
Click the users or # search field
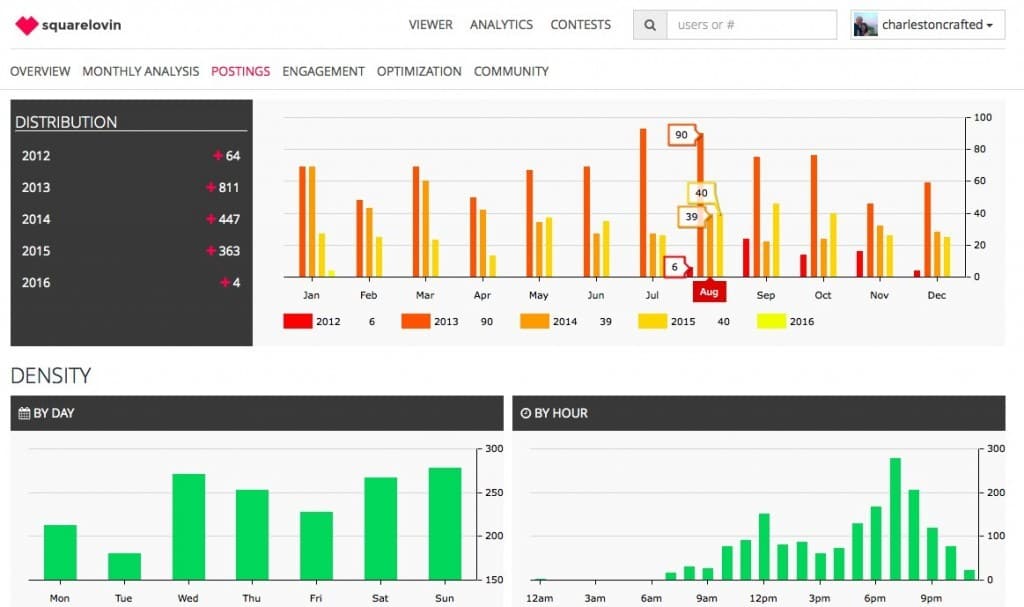[751, 25]
